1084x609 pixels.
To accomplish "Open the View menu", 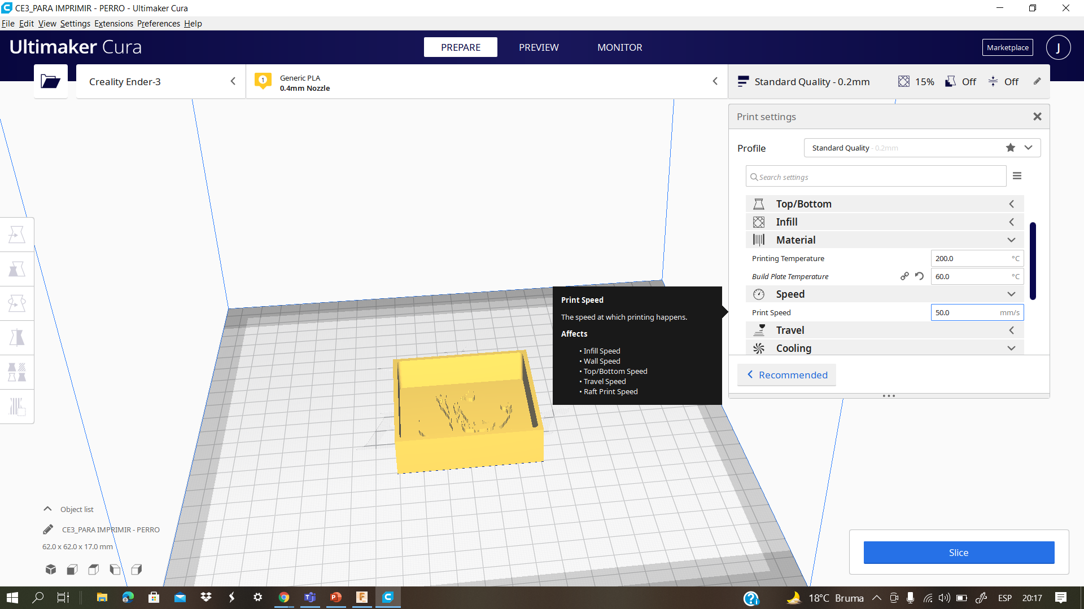I will 47,24.
